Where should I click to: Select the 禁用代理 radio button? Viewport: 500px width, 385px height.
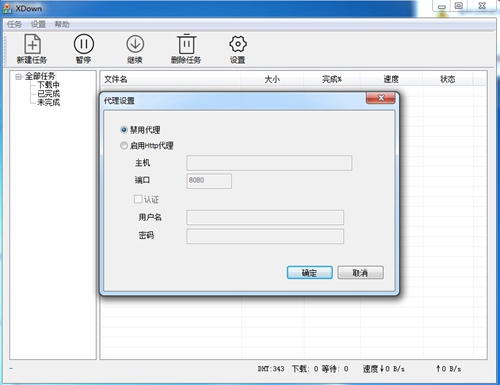click(124, 130)
